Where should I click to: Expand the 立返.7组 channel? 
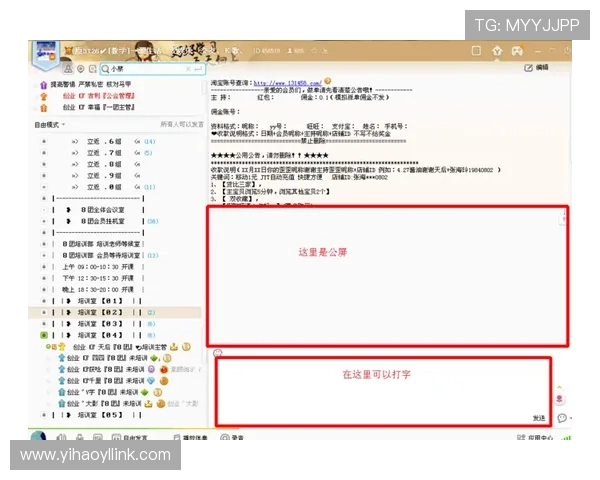click(x=44, y=153)
